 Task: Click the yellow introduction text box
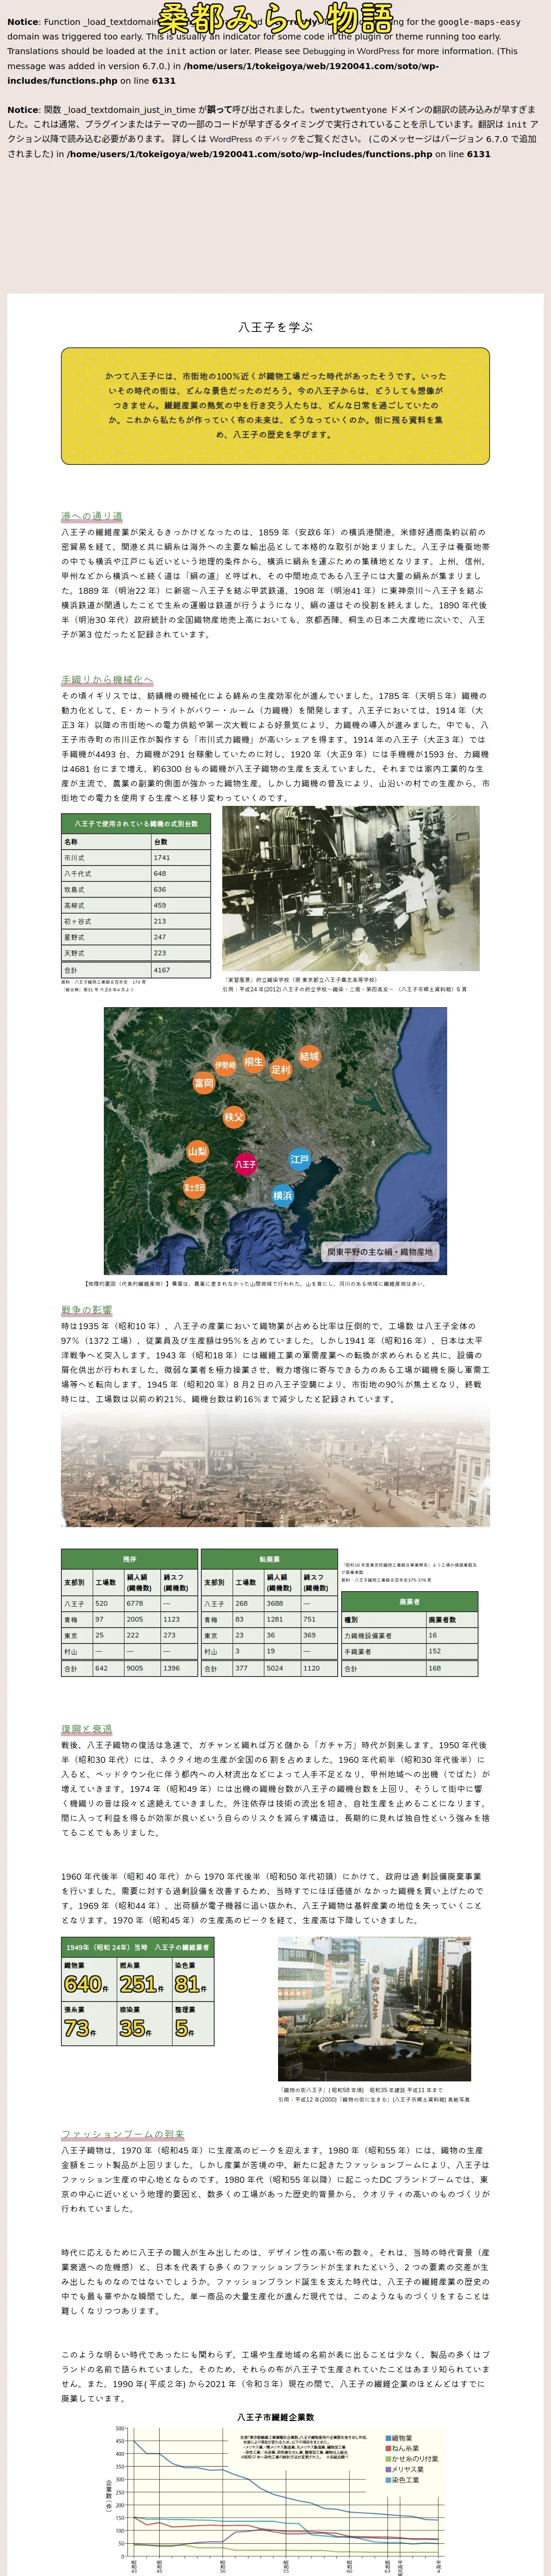coord(275,406)
